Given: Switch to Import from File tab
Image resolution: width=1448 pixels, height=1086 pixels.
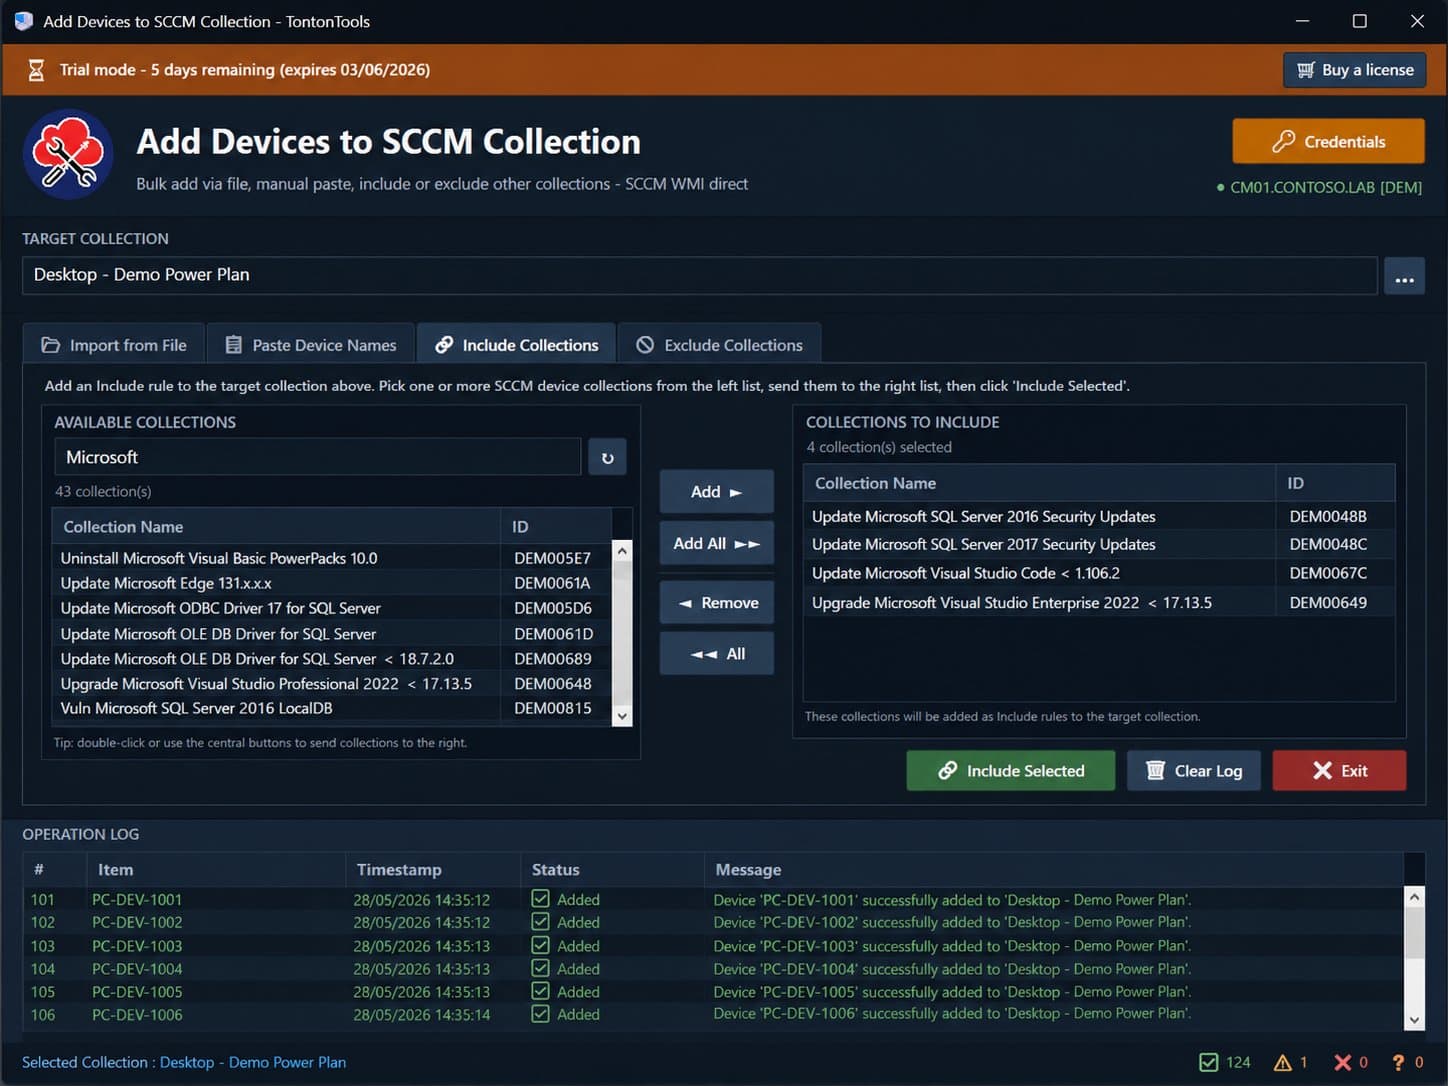Looking at the screenshot, I should pyautogui.click(x=113, y=345).
